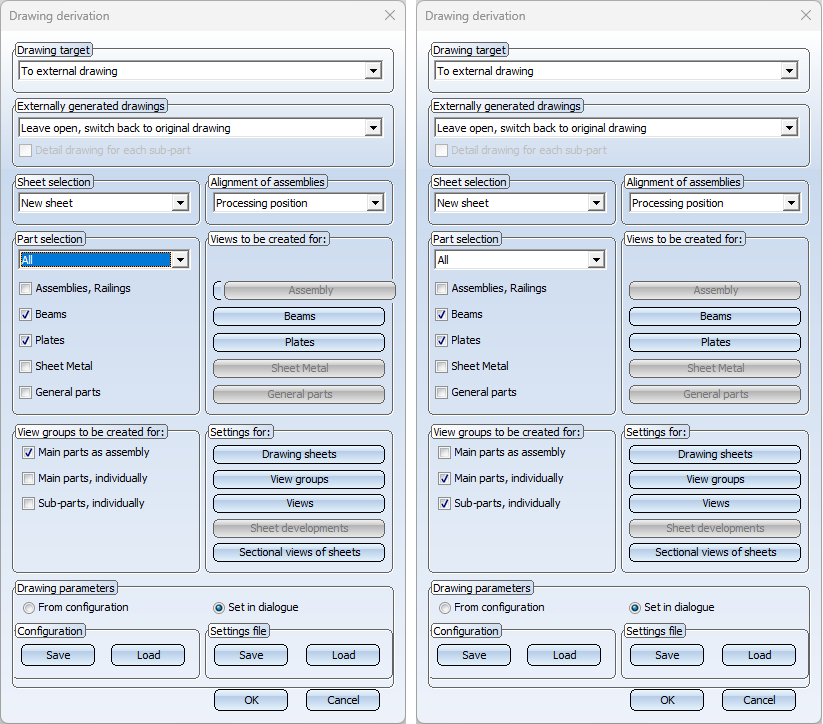
Task: Confirm with OK in right dialog
Action: point(667,700)
